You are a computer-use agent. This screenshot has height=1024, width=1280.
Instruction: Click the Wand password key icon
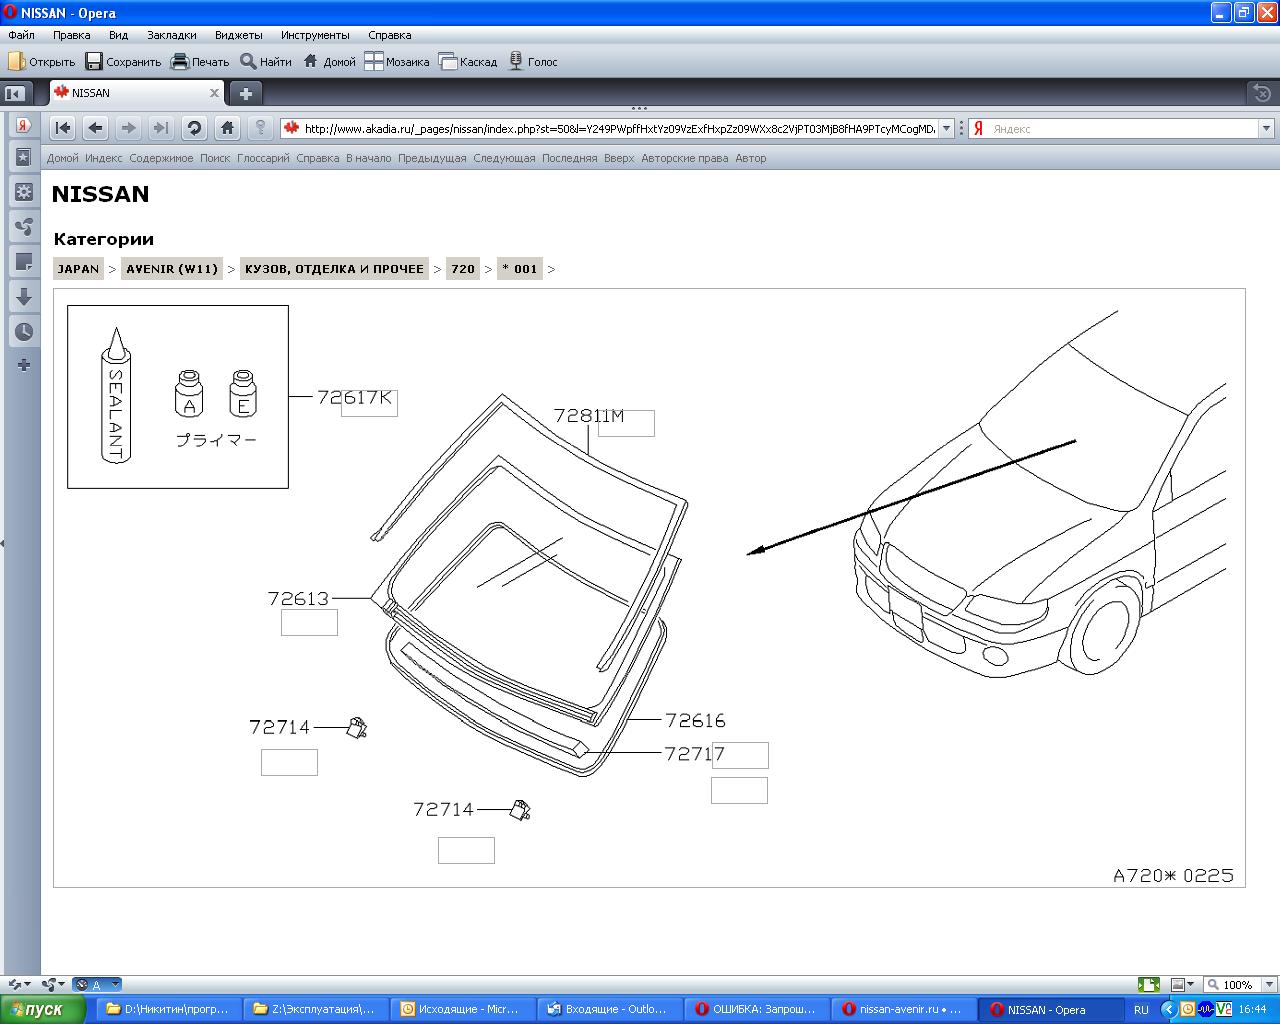(260, 128)
